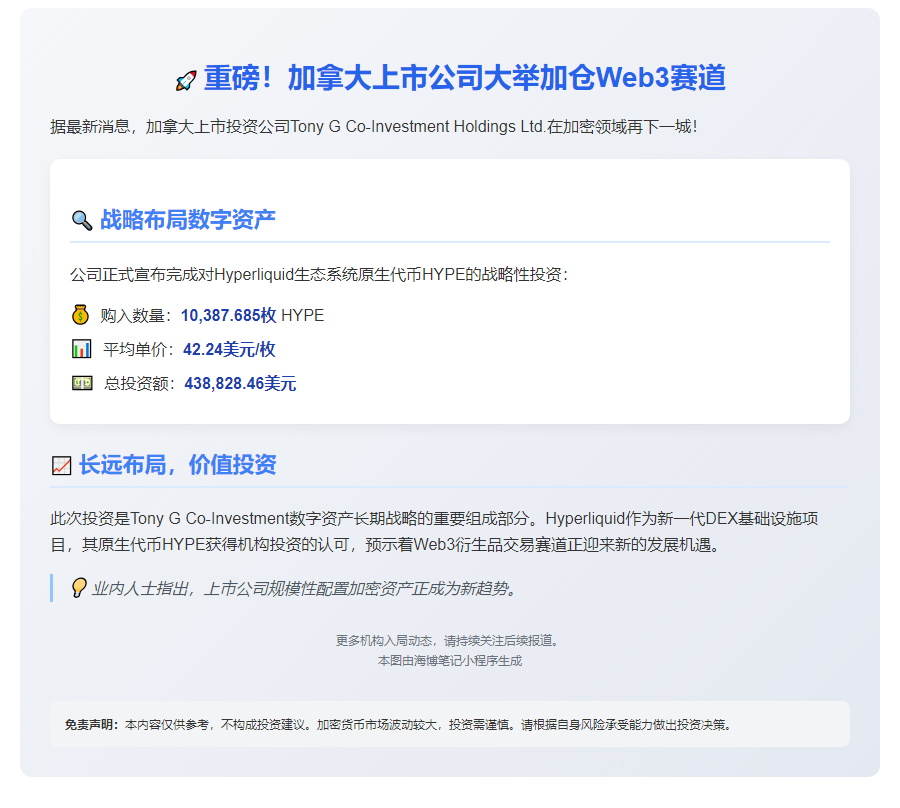The height and width of the screenshot is (808, 900).
Task: Click the rocket emoji beside the headline
Action: (x=186, y=80)
